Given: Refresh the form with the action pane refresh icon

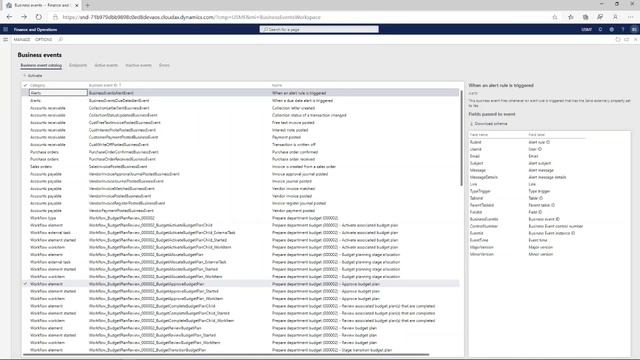Looking at the screenshot, I should [x=618, y=40].
